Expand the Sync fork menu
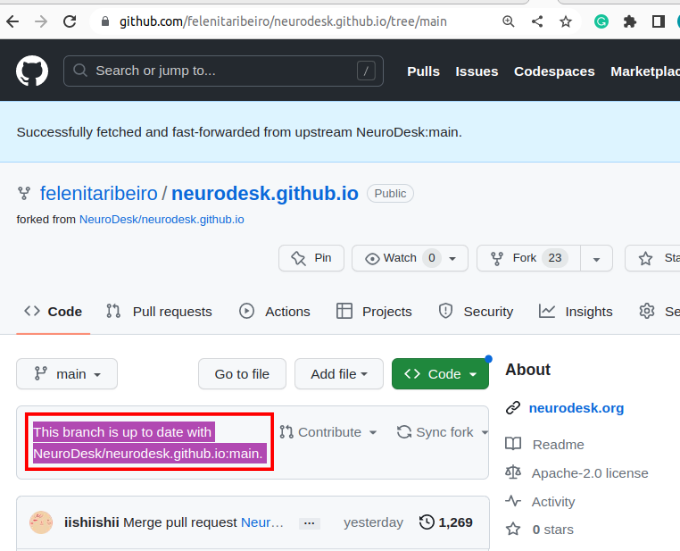The height and width of the screenshot is (551, 680). pyautogui.click(x=443, y=432)
